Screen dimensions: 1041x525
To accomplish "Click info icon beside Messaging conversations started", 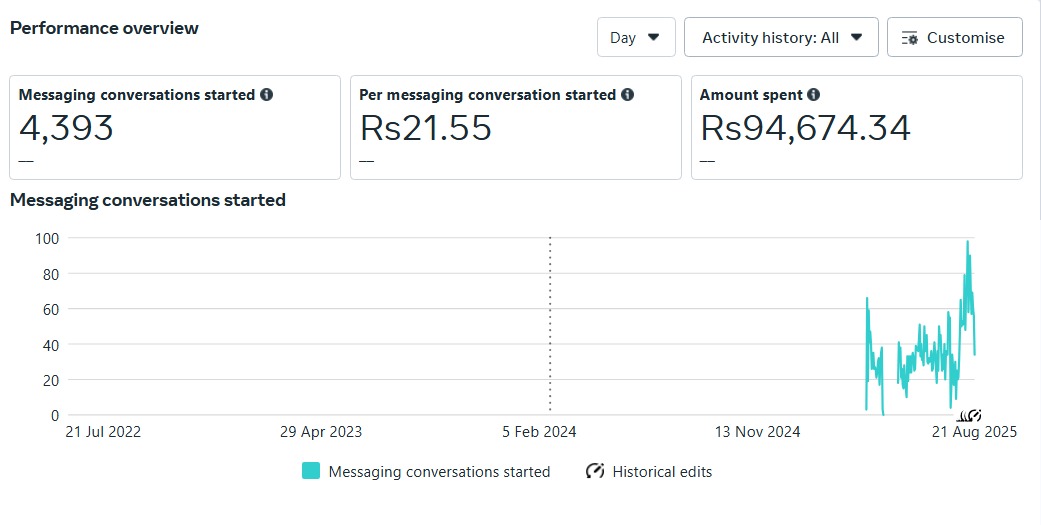I will 267,95.
